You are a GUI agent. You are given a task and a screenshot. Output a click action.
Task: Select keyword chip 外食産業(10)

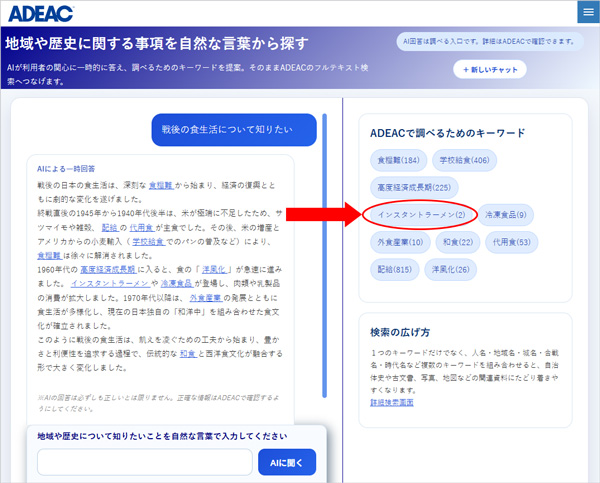click(400, 242)
